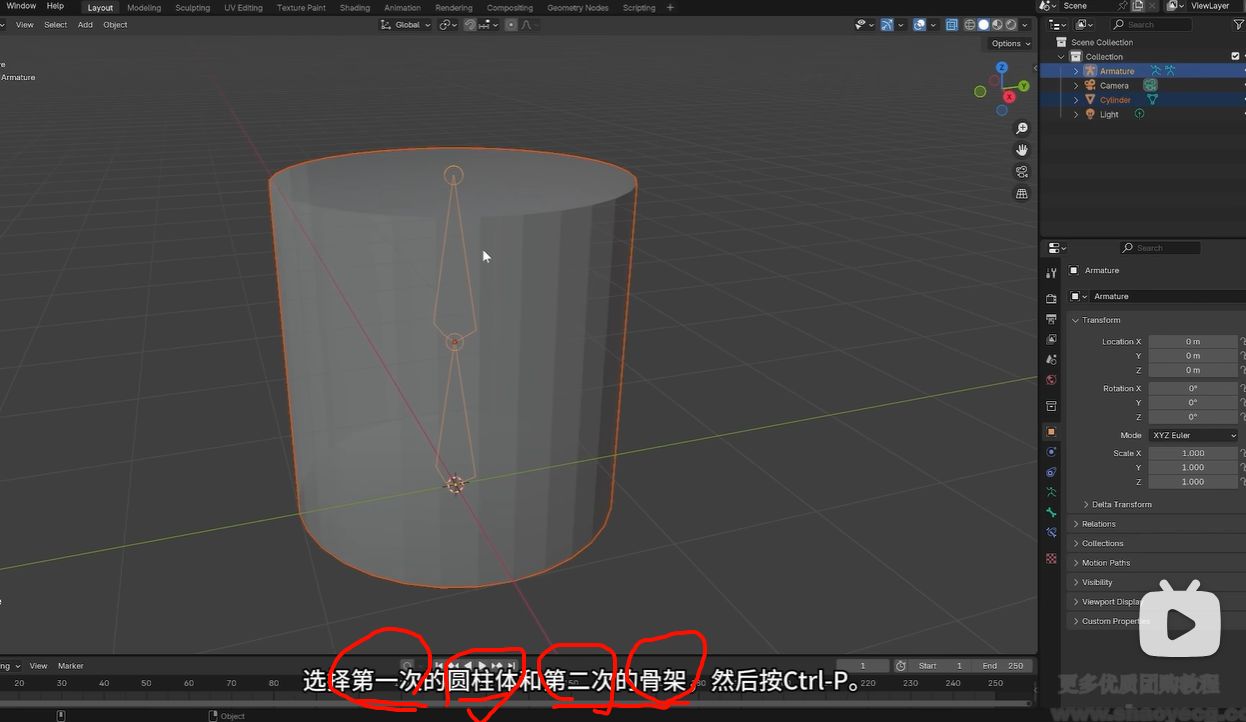Image resolution: width=1246 pixels, height=722 pixels.
Task: Open the Shading workspace tab
Action: tap(355, 8)
